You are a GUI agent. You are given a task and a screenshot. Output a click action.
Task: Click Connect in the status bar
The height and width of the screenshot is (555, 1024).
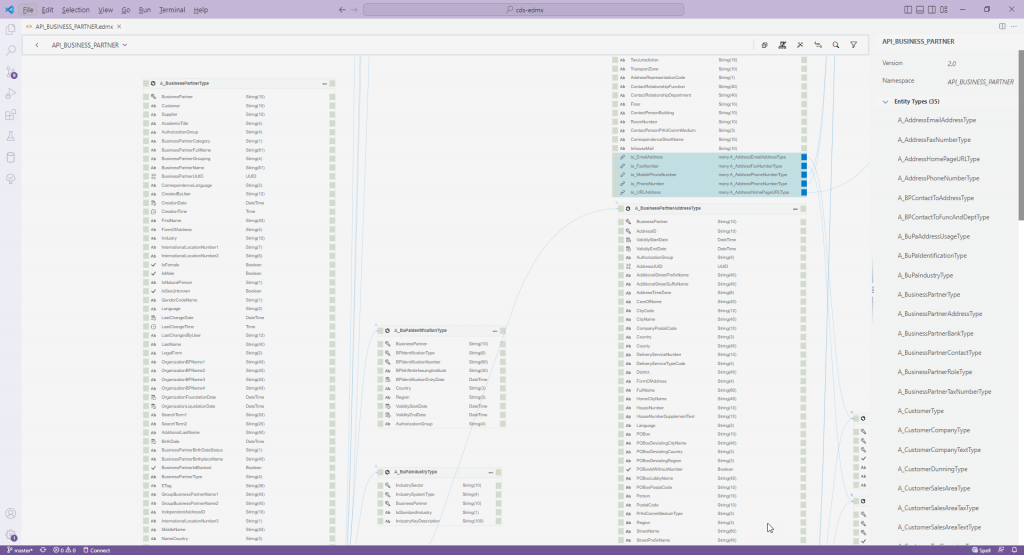tap(97, 550)
